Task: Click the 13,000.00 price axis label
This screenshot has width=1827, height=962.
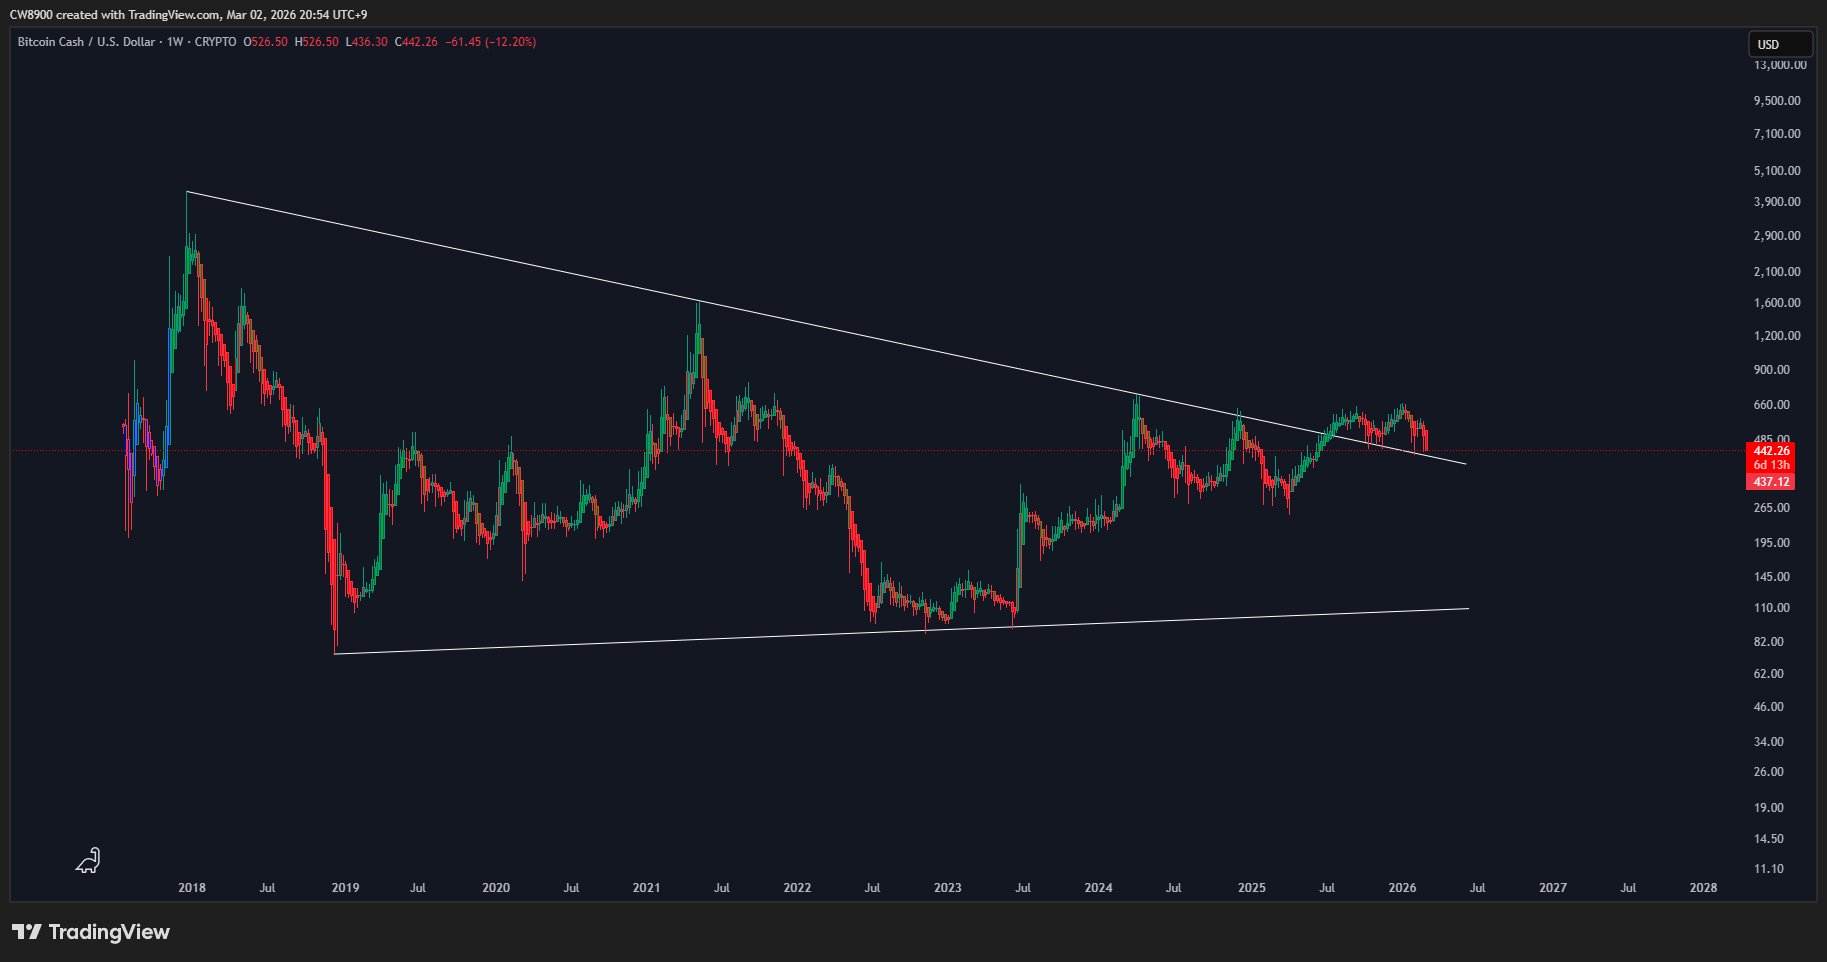Action: 1780,65
